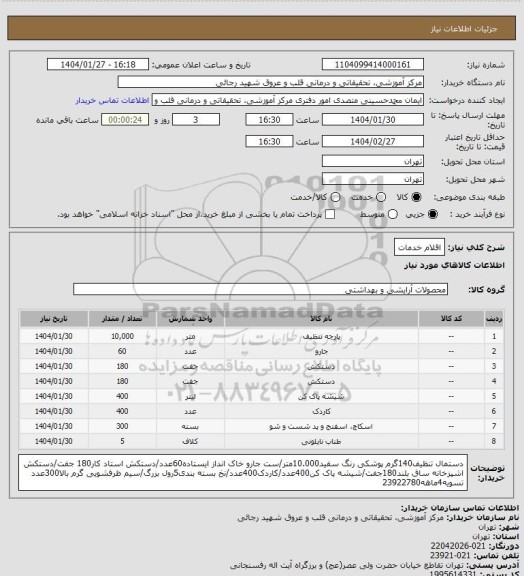Toggle the Islamic treasury payment checkbox
Image resolution: width=524 pixels, height=576 pixels.
coord(330,214)
